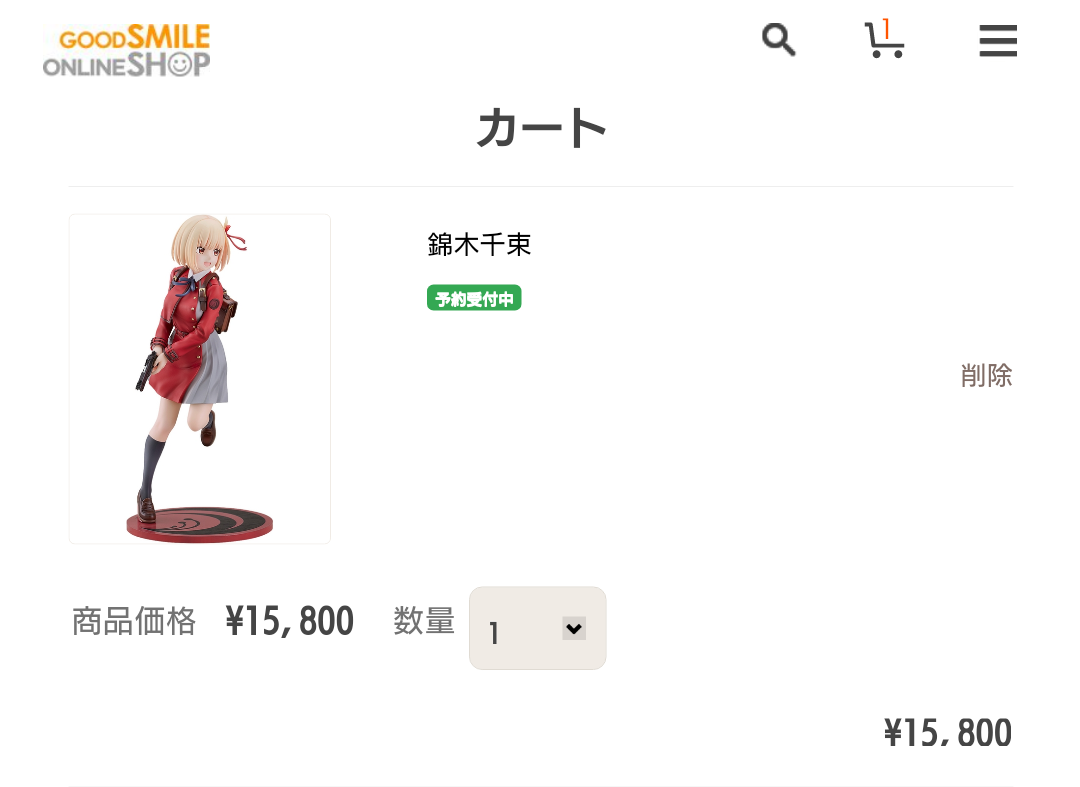Click the green 予約受付中 badge
This screenshot has width=1080, height=787.
[474, 298]
